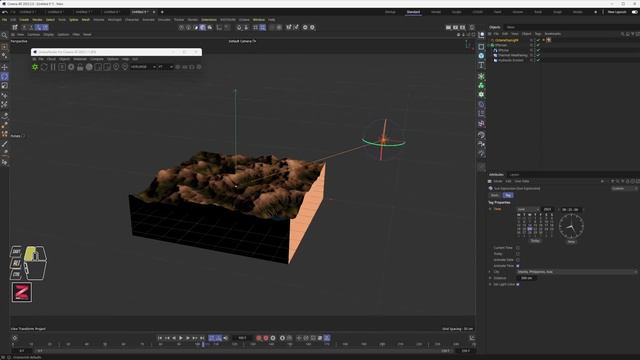
Task: Go to end of animation button
Action: tap(202, 338)
